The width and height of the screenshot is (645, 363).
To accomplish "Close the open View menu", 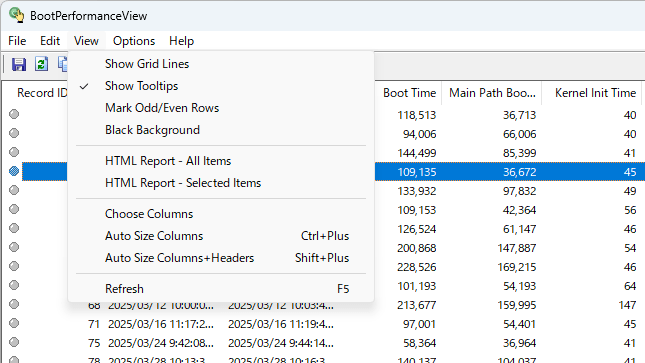I will click(86, 41).
